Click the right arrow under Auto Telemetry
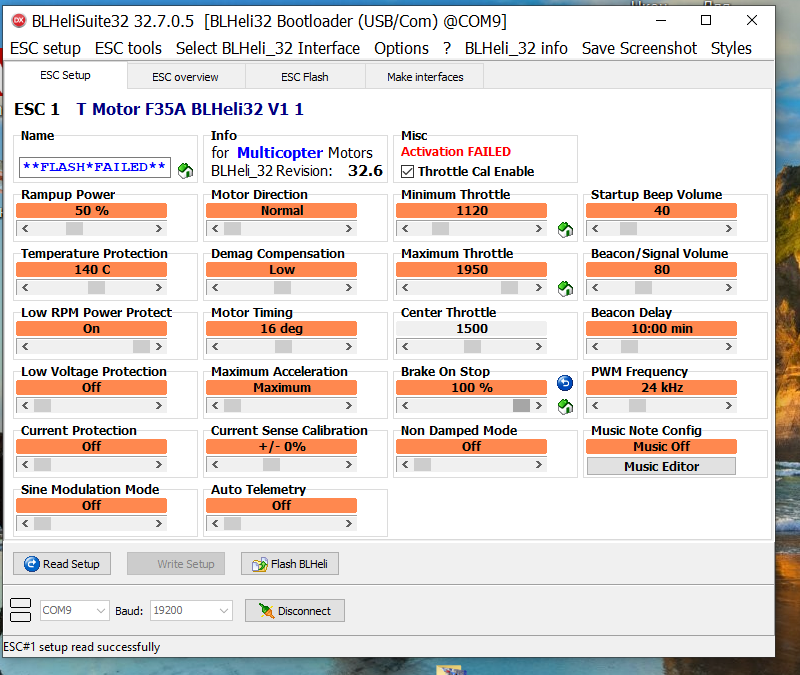The width and height of the screenshot is (800, 675). pos(349,523)
